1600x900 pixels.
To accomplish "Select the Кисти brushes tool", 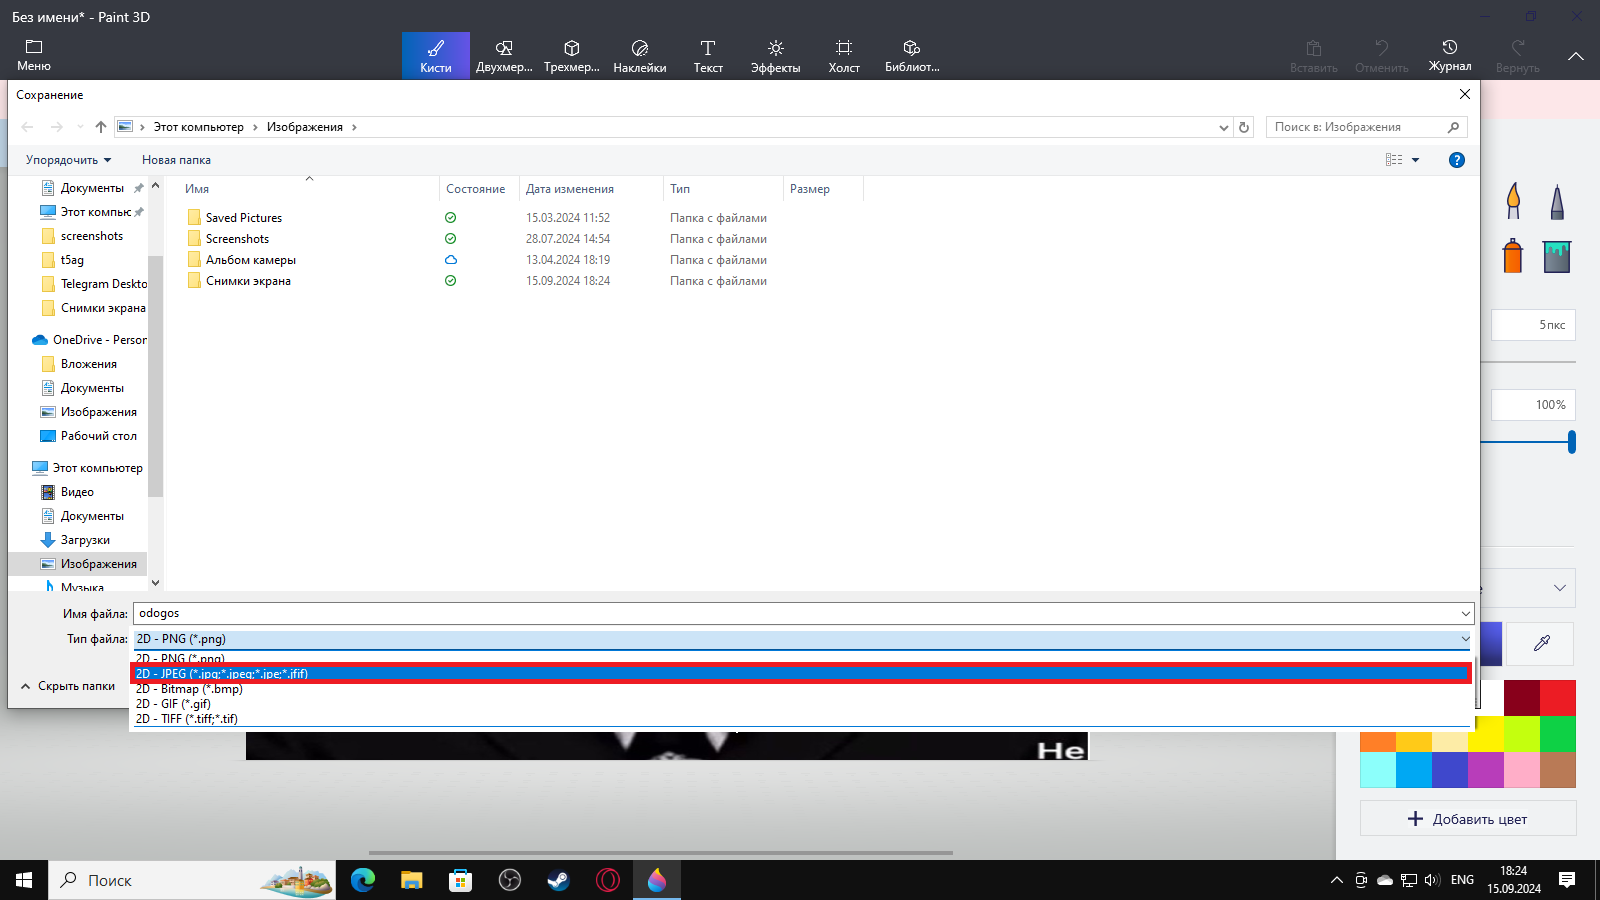I will point(436,55).
